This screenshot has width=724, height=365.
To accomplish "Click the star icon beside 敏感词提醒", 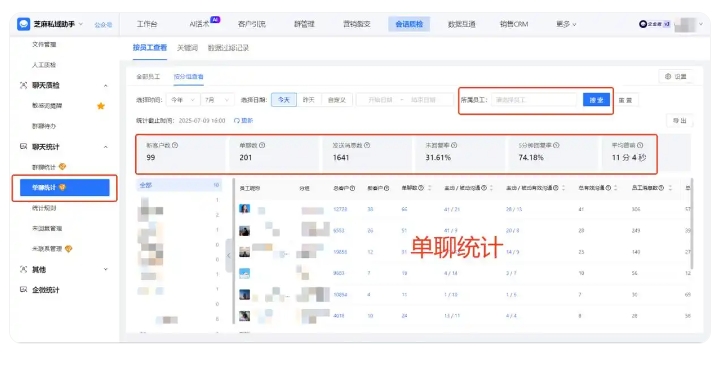I will click(101, 106).
